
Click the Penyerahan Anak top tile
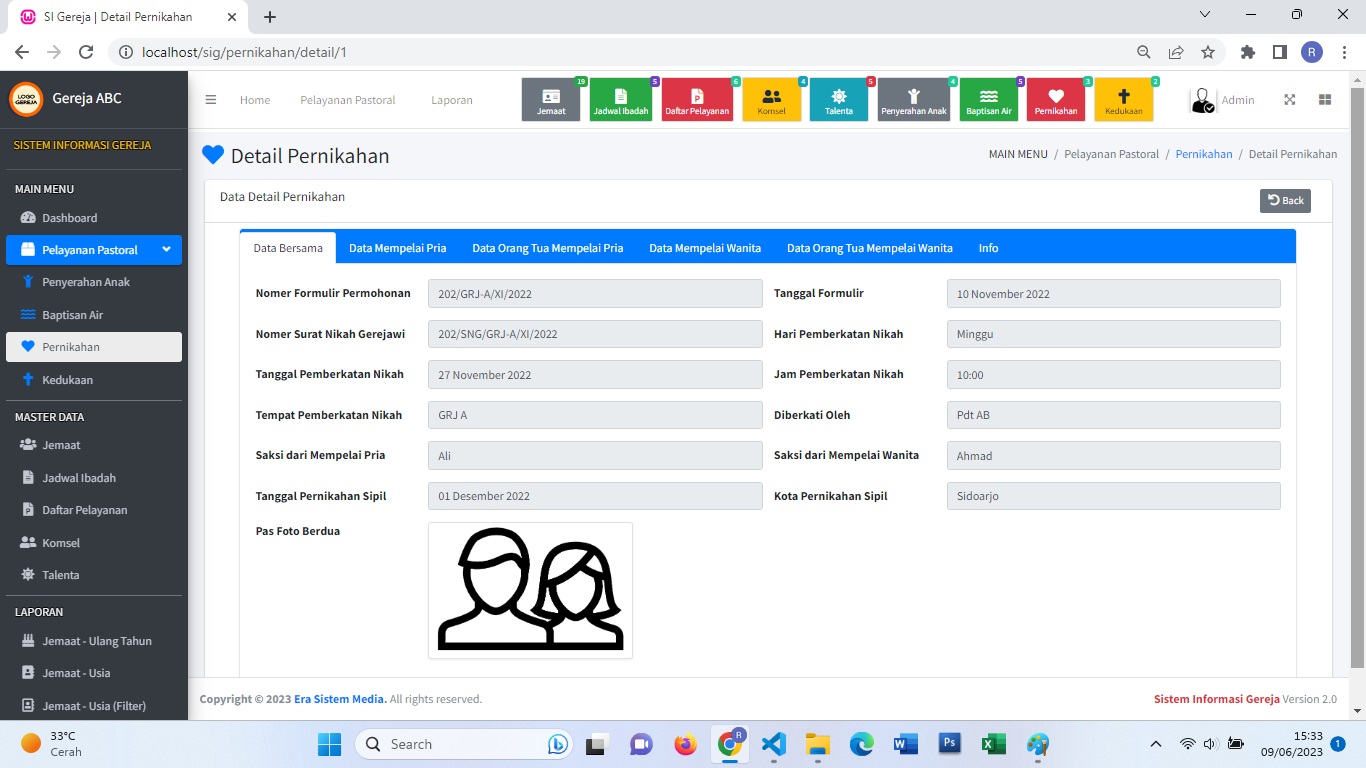click(913, 100)
